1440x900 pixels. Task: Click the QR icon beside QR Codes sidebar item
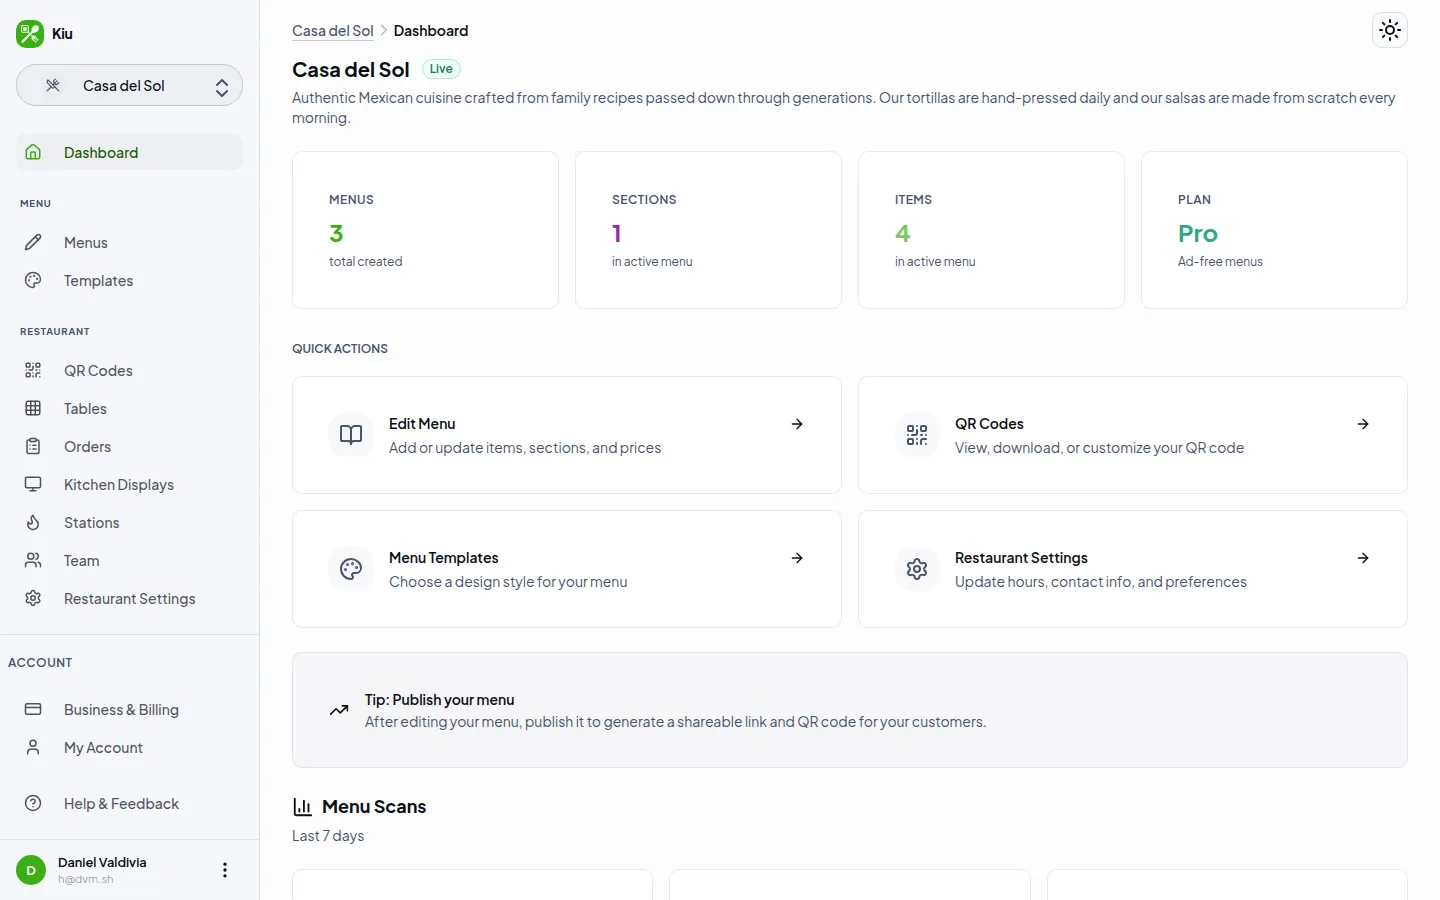(33, 370)
